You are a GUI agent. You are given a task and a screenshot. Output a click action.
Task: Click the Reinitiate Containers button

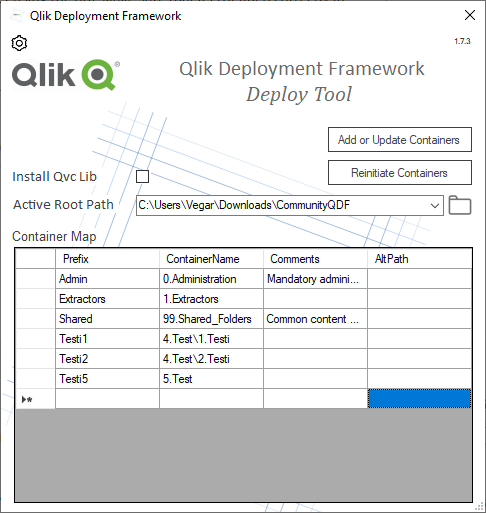pyautogui.click(x=400, y=173)
